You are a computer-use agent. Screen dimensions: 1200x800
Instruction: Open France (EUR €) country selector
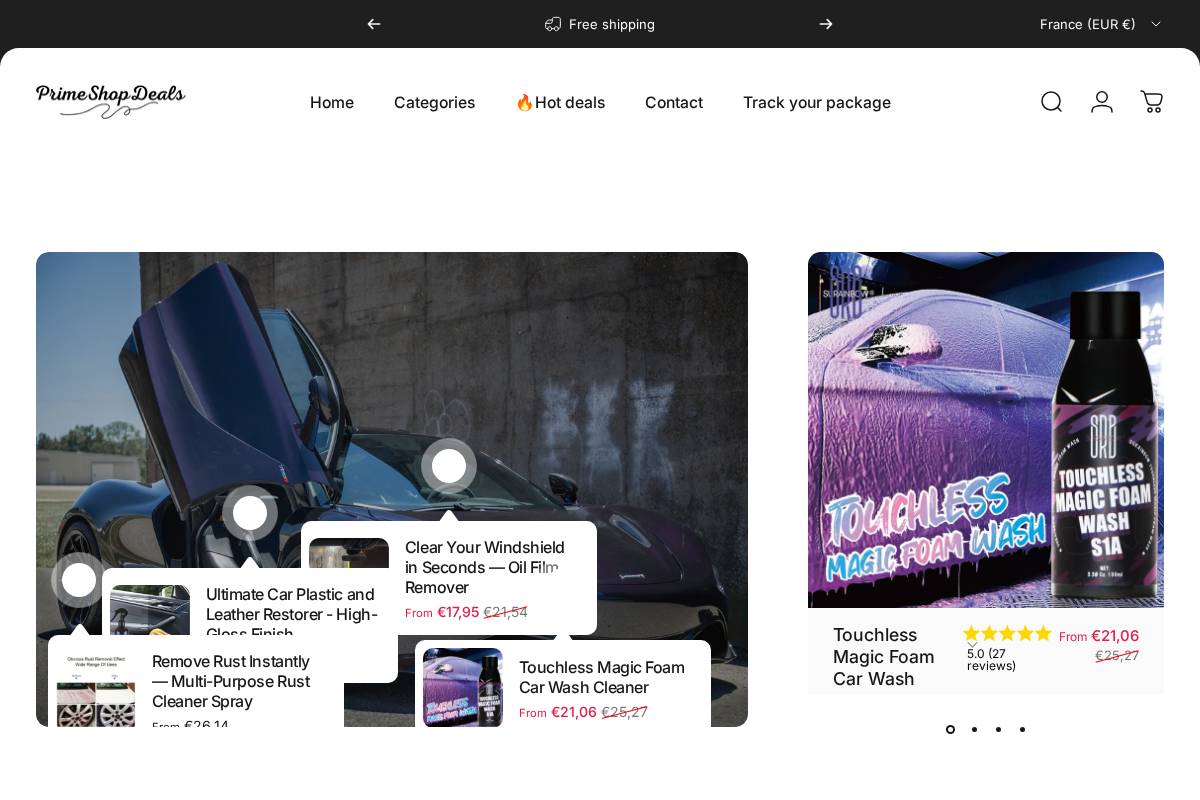click(1100, 24)
